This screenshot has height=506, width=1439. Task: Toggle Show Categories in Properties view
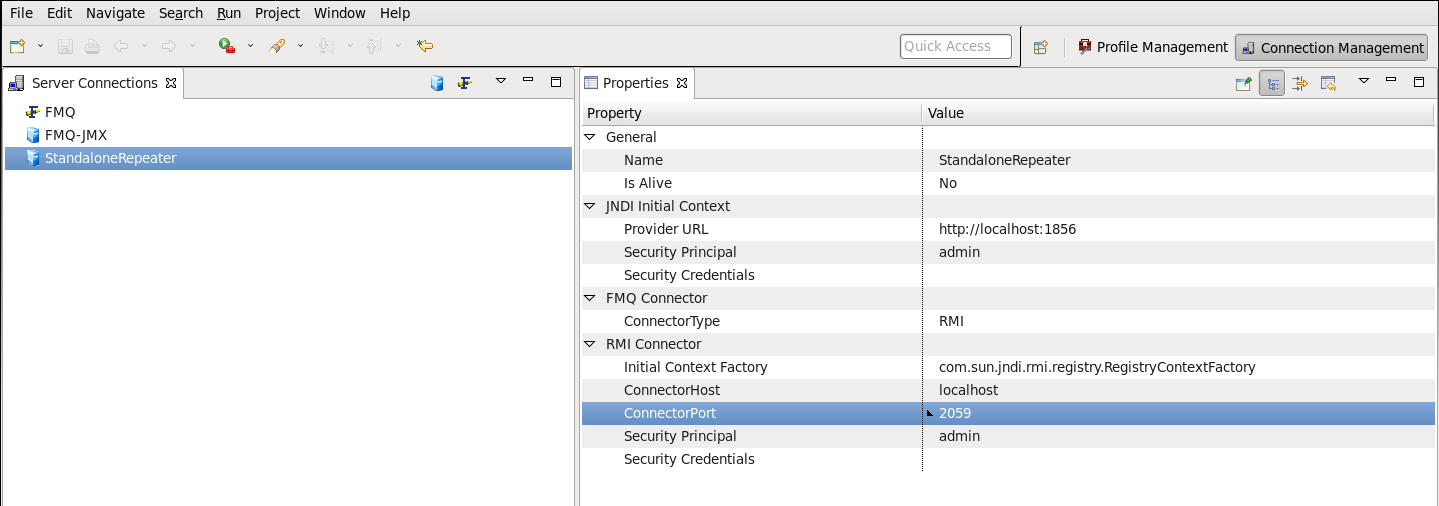(1272, 84)
